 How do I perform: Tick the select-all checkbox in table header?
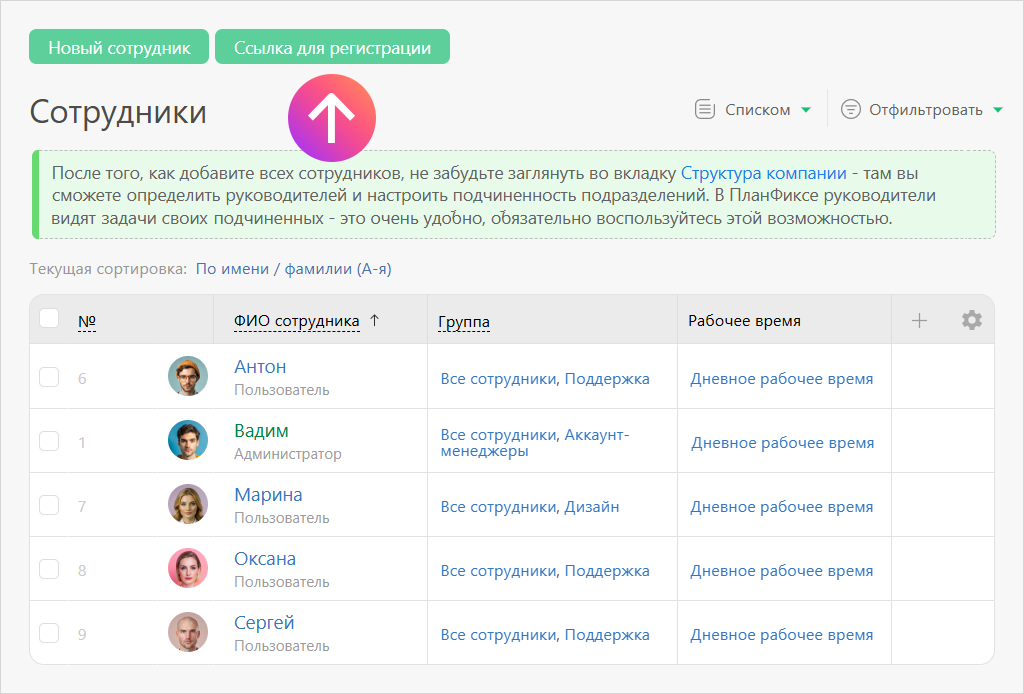tap(49, 319)
